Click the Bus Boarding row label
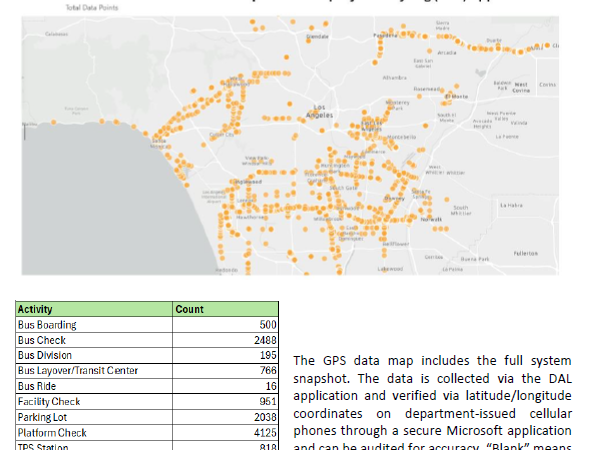The height and width of the screenshot is (450, 600). pos(47,325)
